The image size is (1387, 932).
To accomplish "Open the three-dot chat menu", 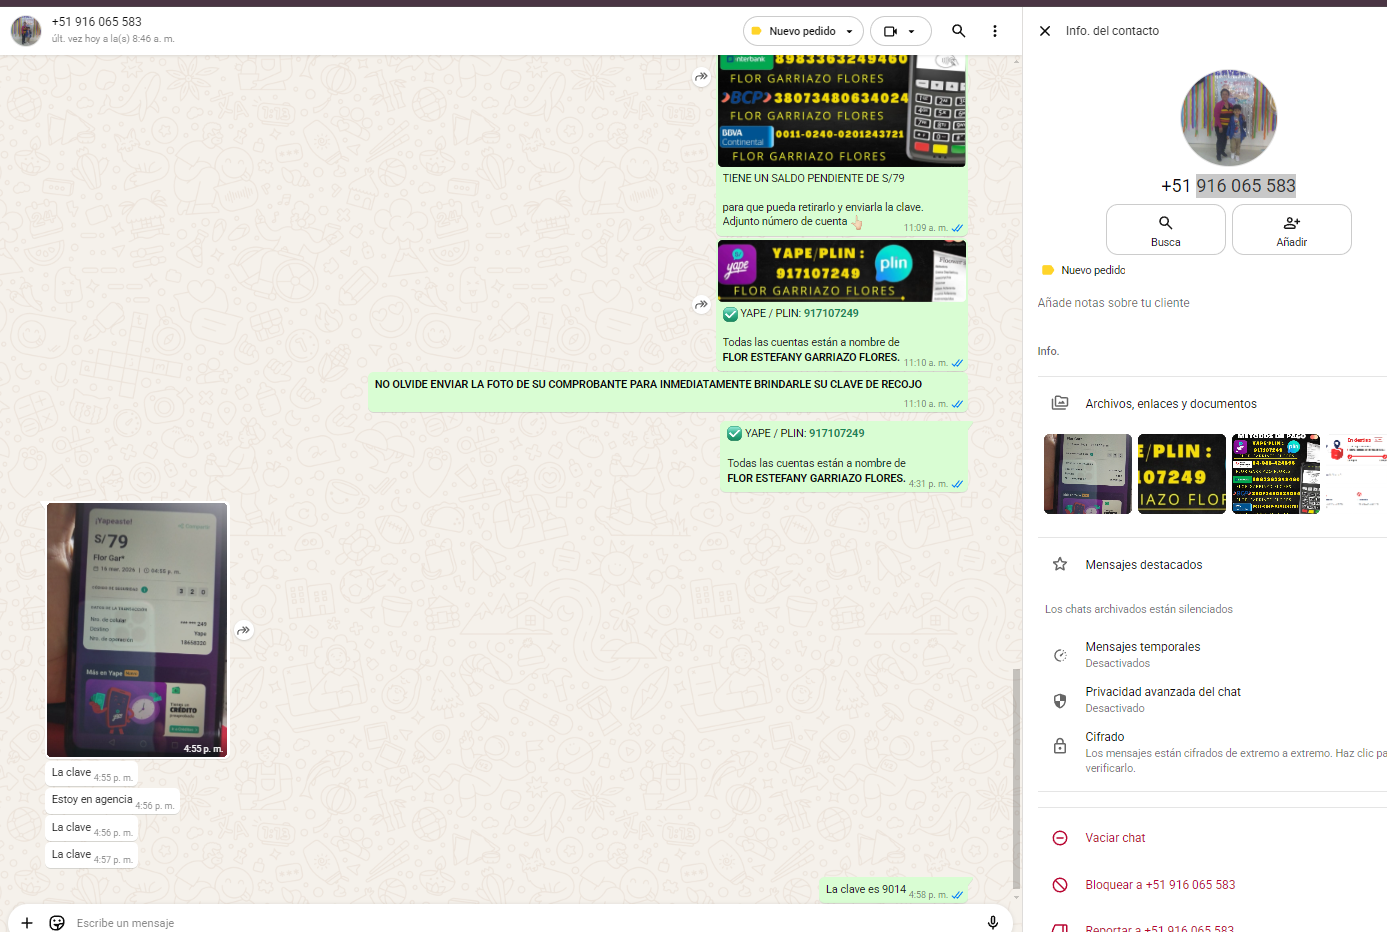I will (994, 31).
